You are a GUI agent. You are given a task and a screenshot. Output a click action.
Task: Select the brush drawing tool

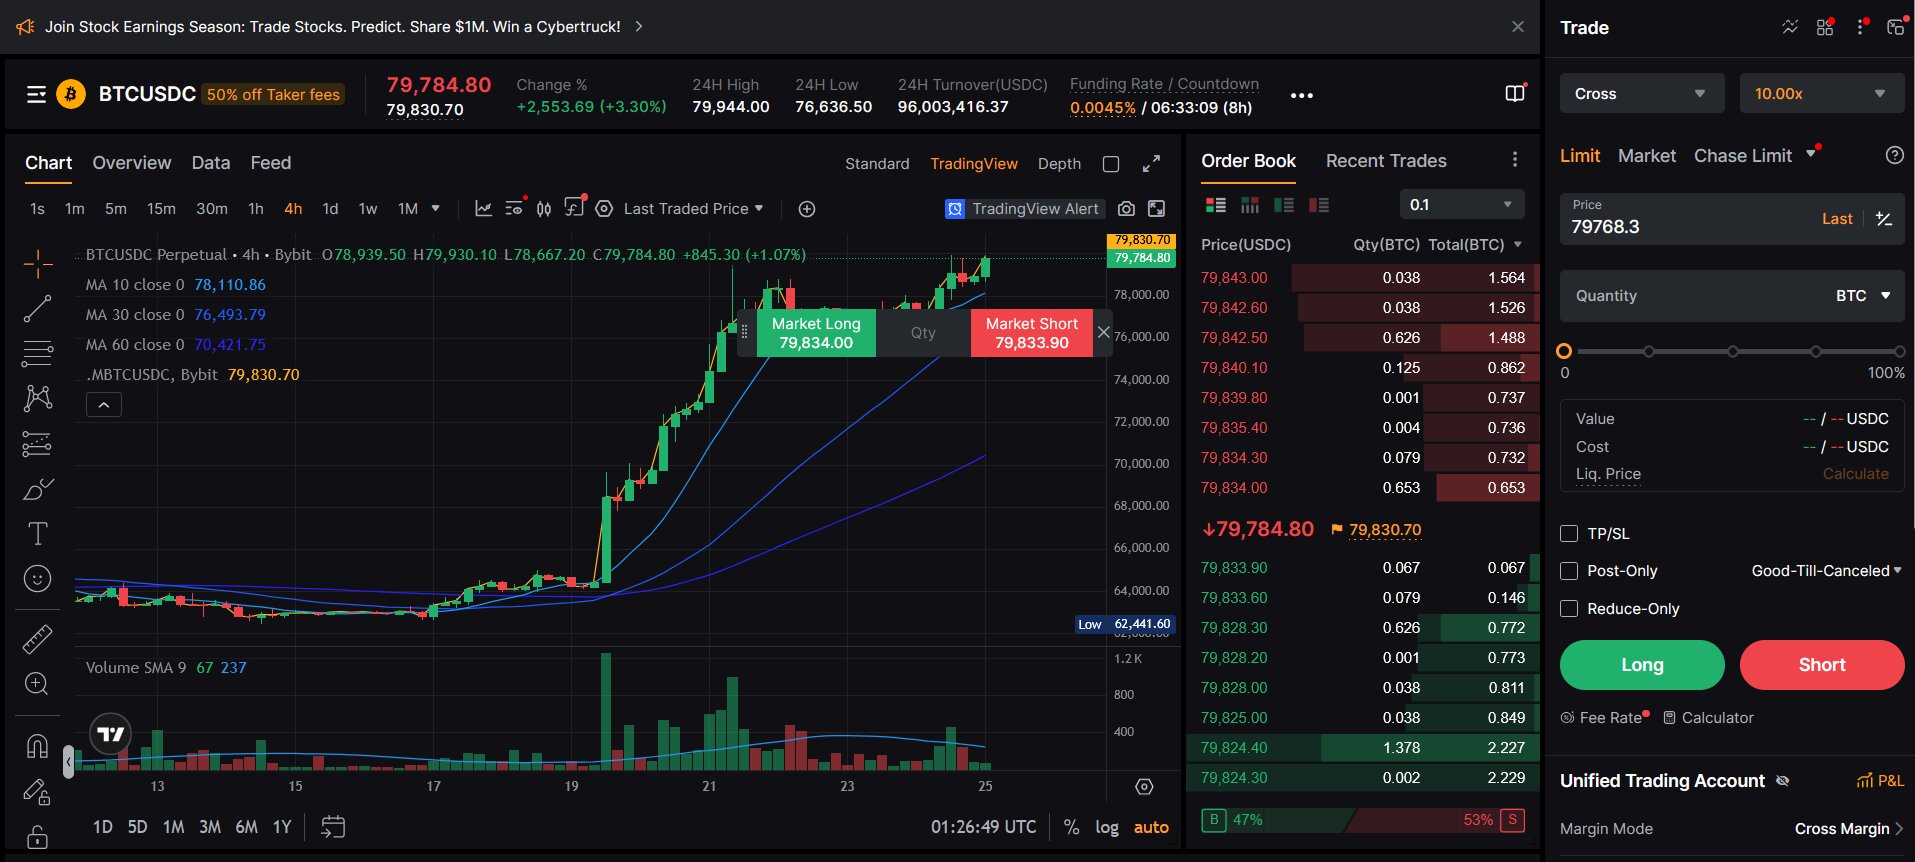tap(37, 489)
